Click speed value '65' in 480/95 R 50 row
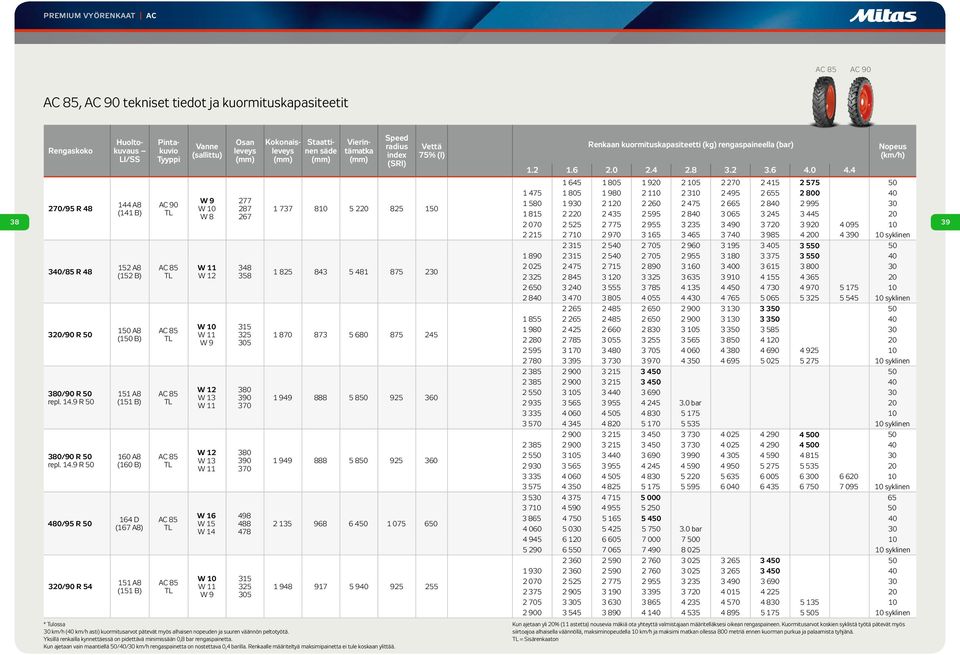 point(893,498)
